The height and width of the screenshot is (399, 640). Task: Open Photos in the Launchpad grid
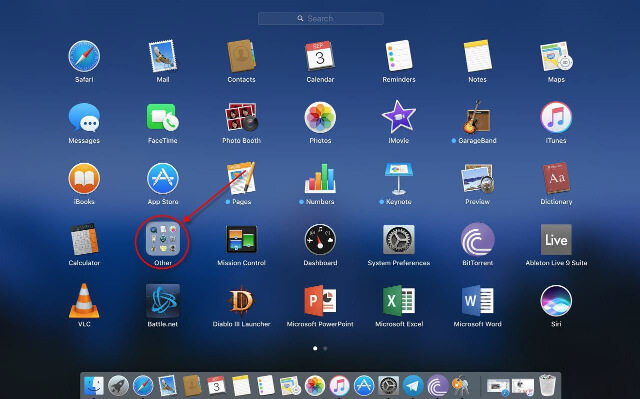(320, 117)
